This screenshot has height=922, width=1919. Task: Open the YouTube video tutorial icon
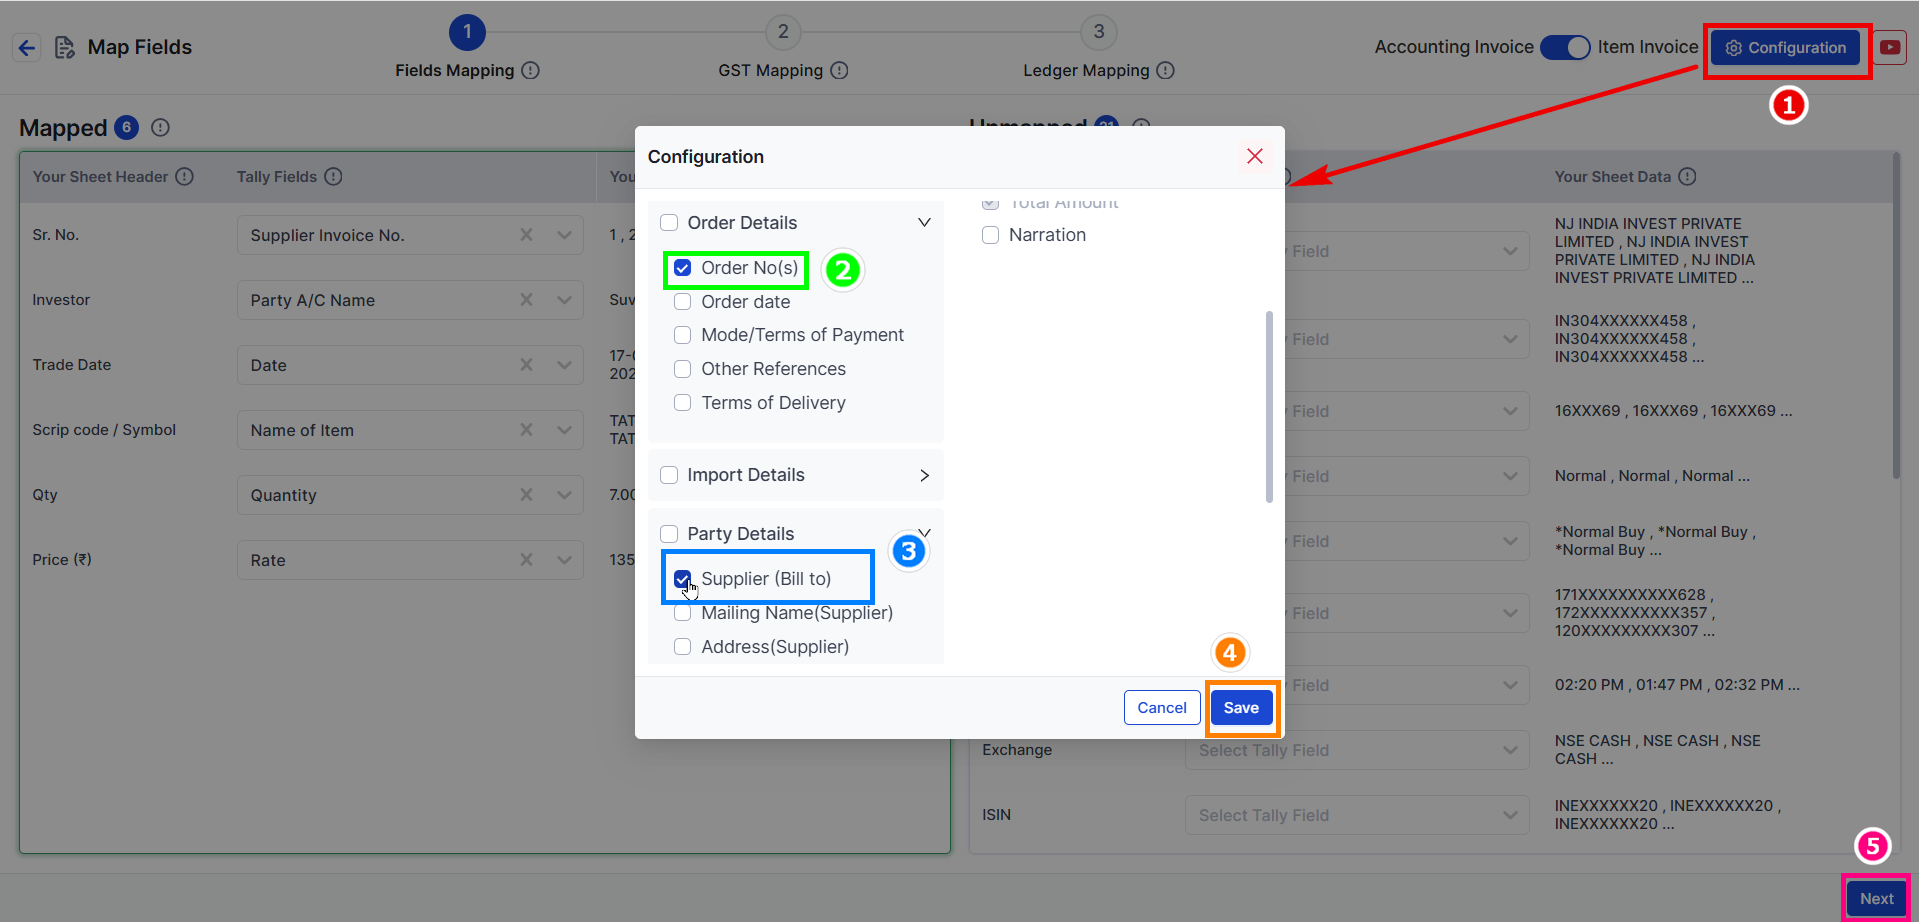[1889, 47]
